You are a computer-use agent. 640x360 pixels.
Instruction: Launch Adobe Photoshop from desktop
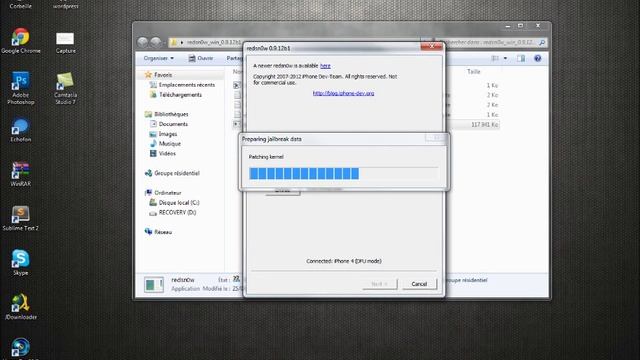coord(20,88)
